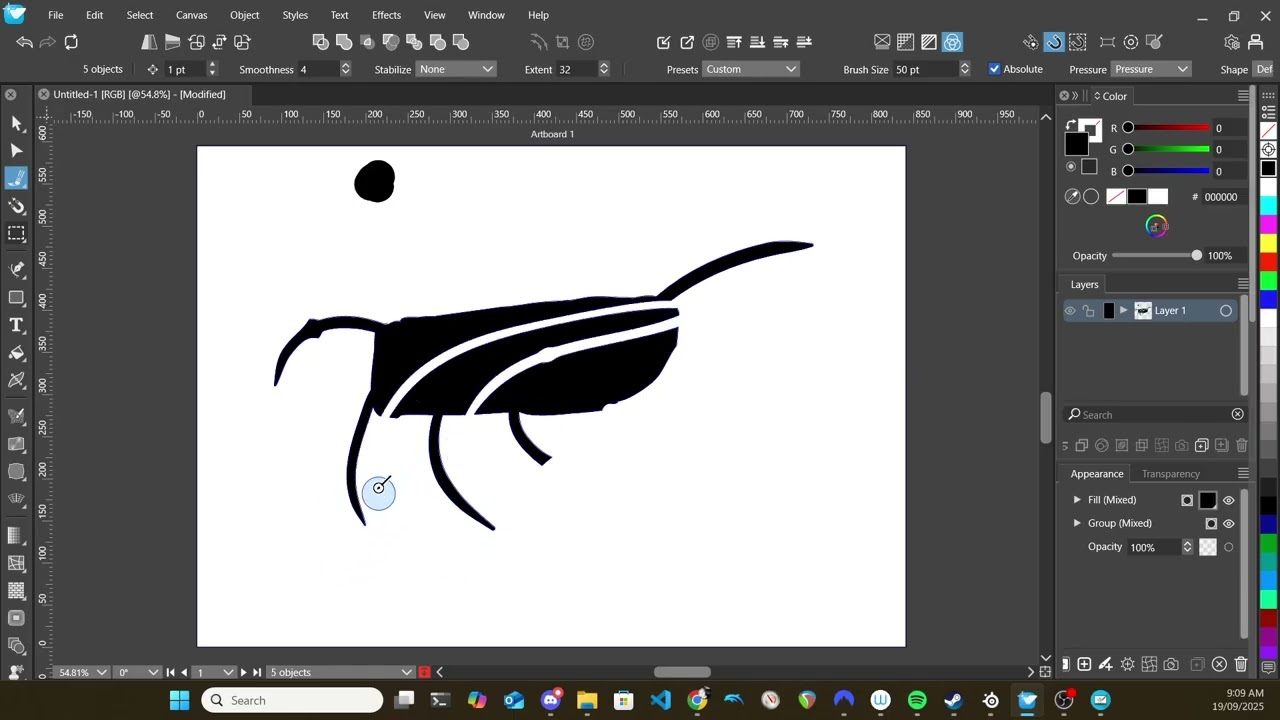
Task: Expand the Group (Mixed) row
Action: (x=1077, y=523)
